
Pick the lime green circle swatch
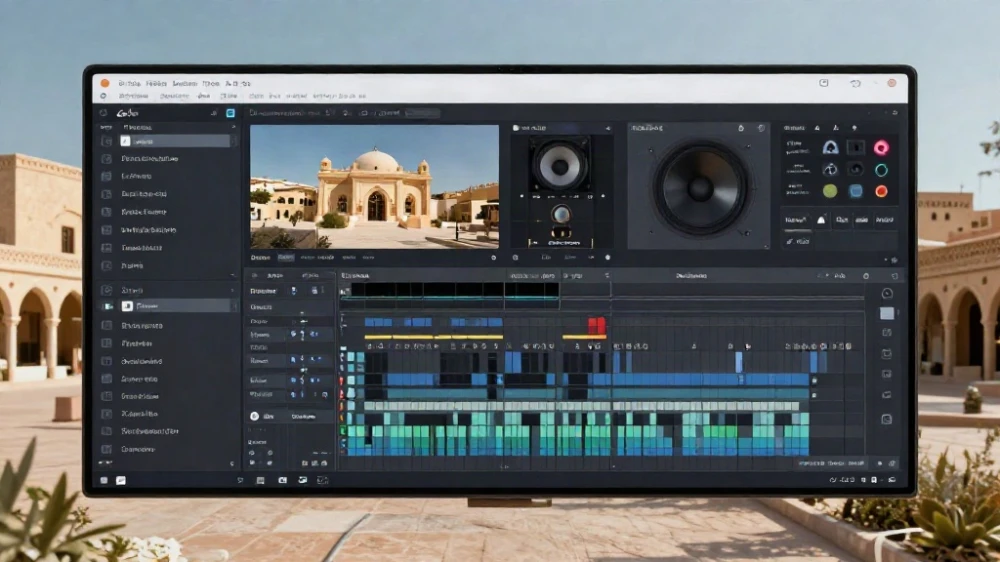(830, 191)
